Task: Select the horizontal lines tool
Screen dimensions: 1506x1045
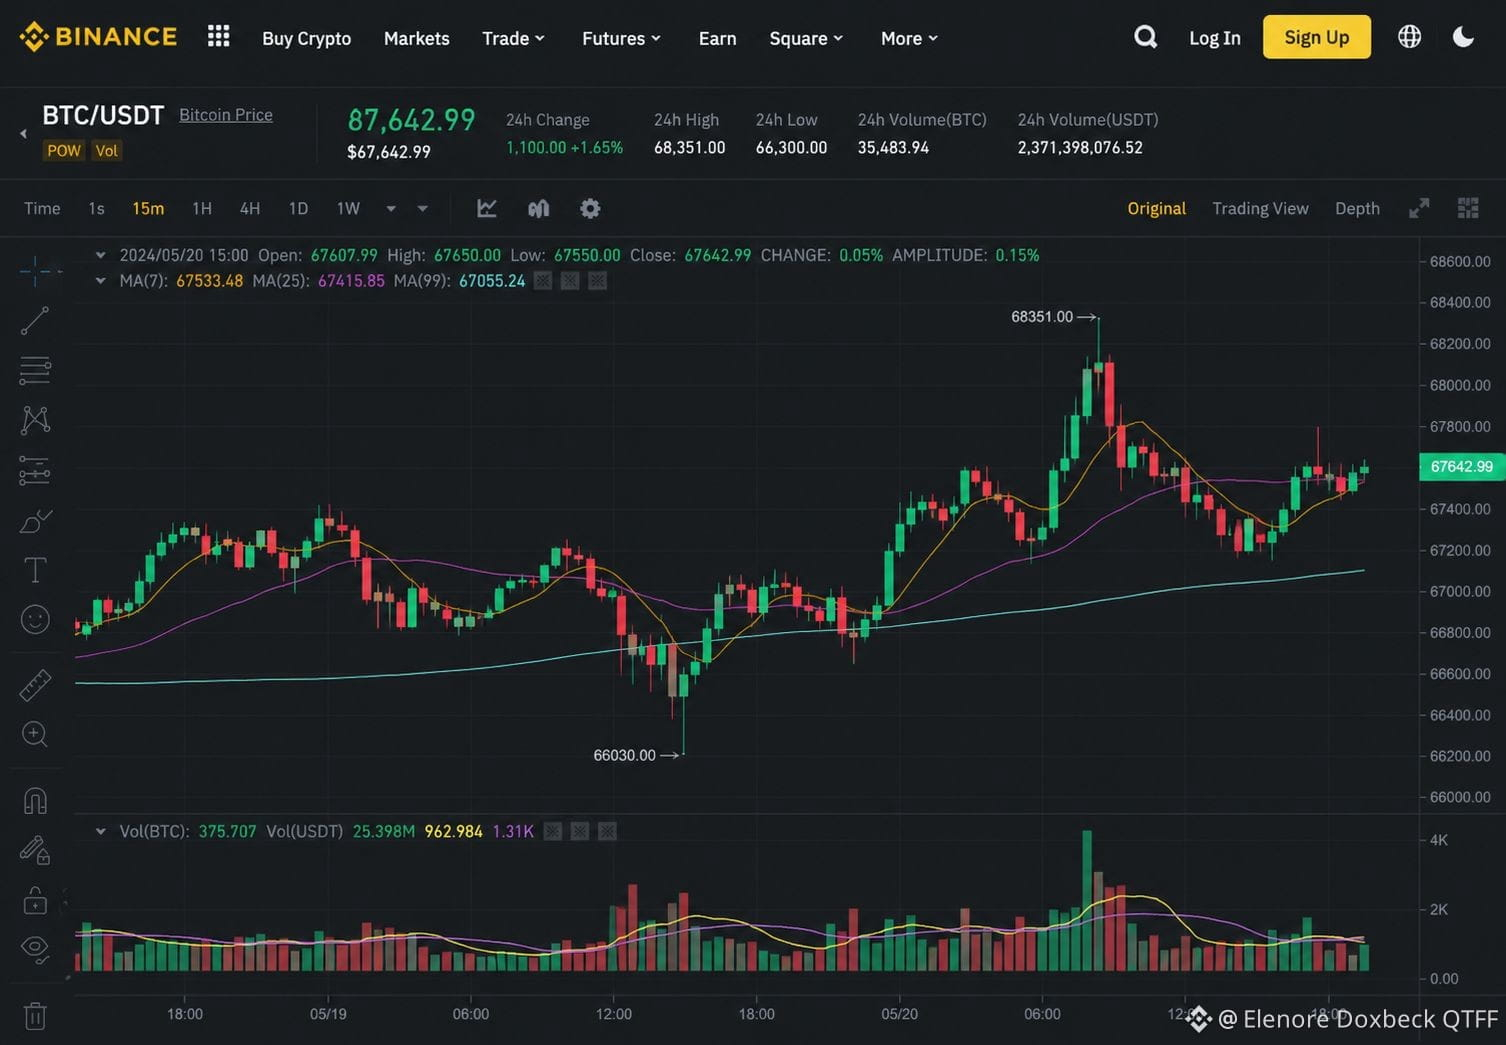Action: (35, 370)
